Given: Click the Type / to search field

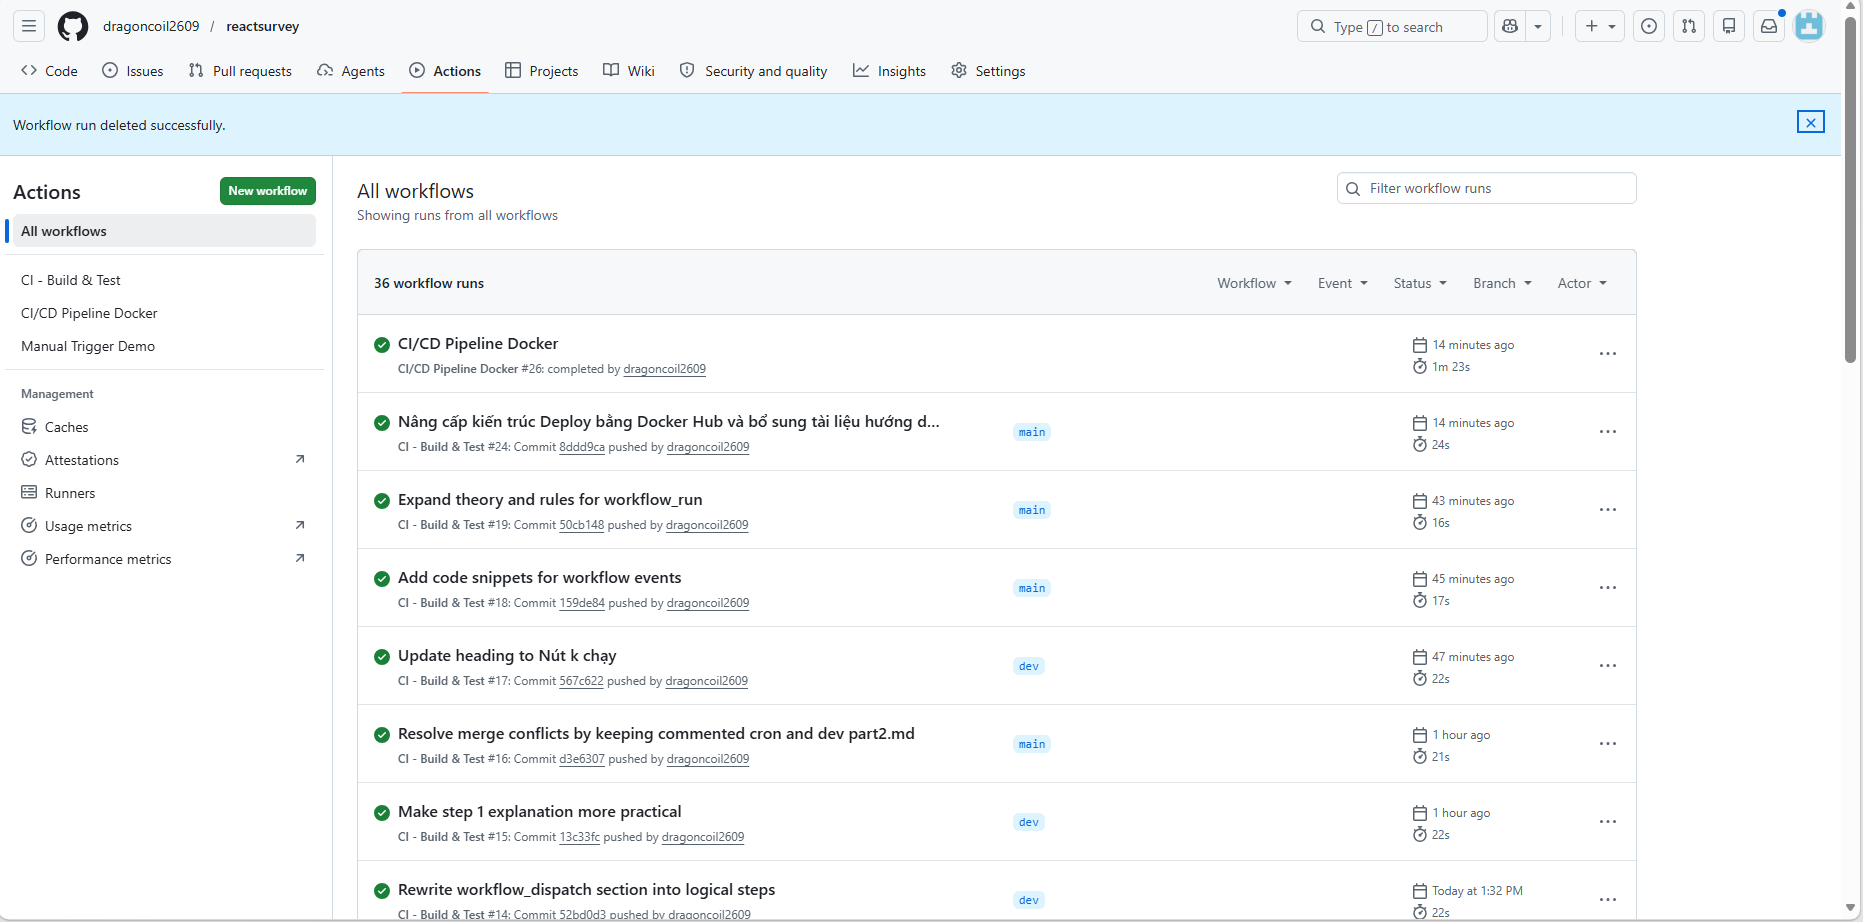Looking at the screenshot, I should pos(1392,26).
